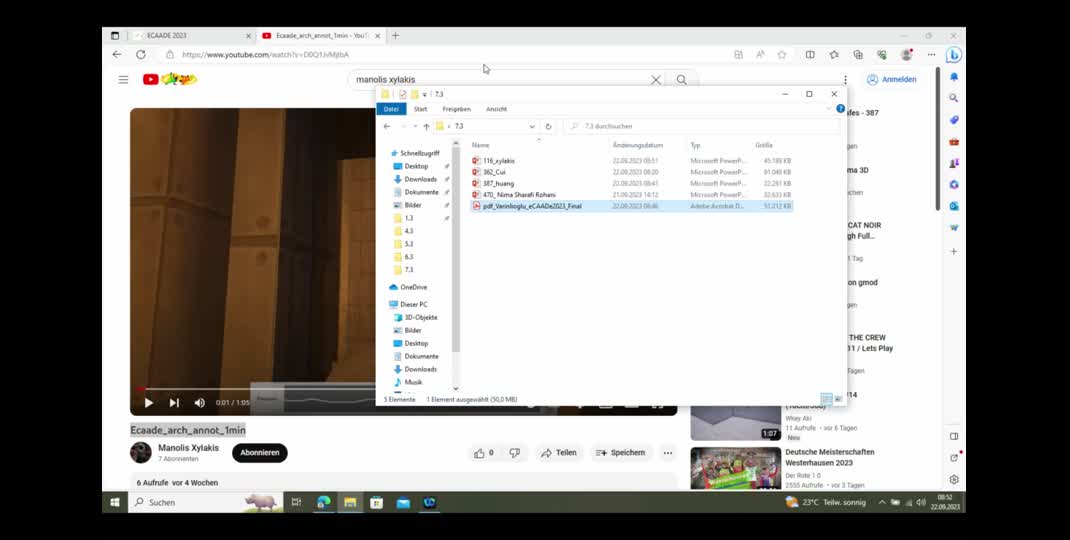
Task: Click the YouTube search magnifier button
Action: [x=681, y=80]
